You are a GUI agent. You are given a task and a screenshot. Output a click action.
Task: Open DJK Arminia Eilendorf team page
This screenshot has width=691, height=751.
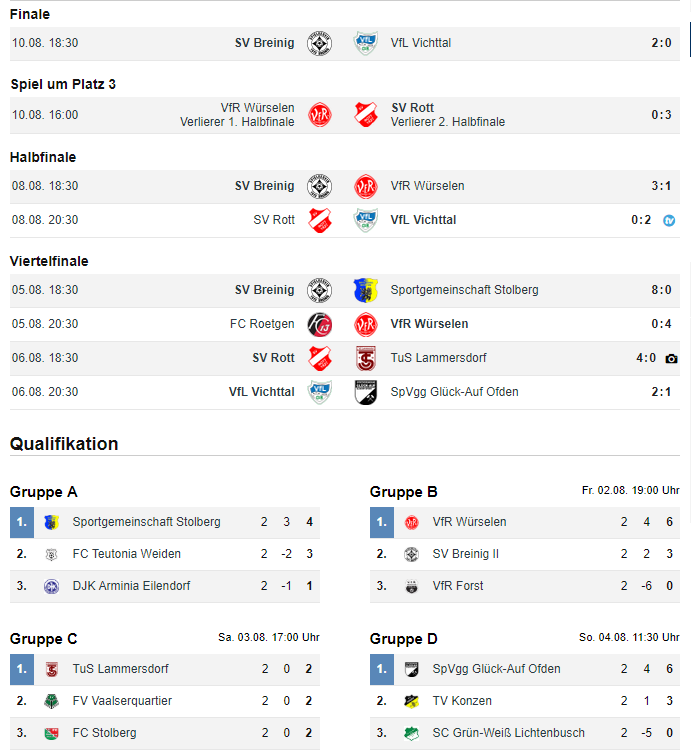[131, 586]
